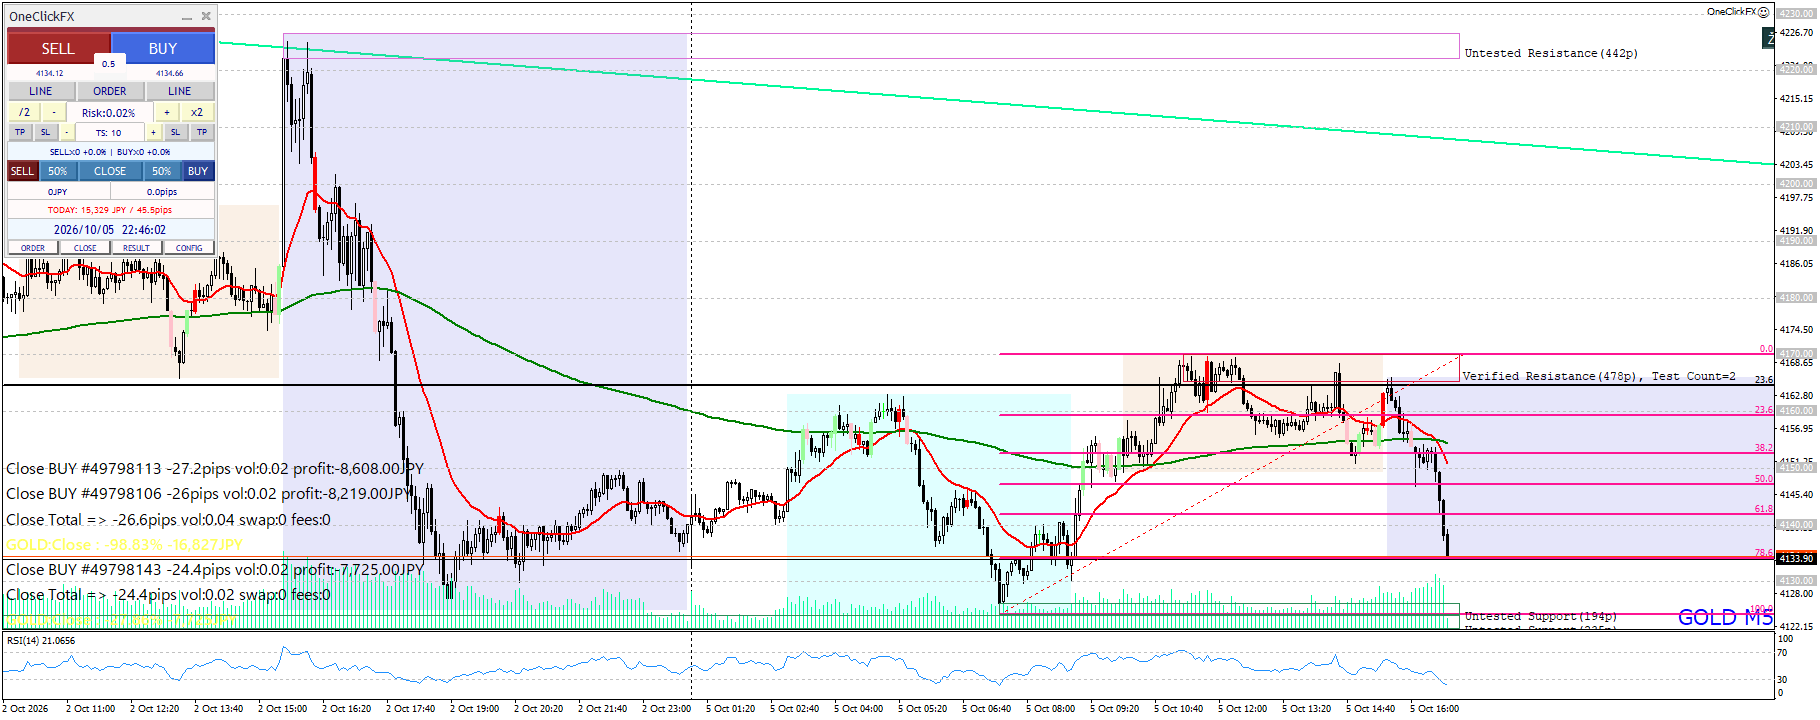Click the 0.5 lot size field
The image size is (1820, 720).
108,64
